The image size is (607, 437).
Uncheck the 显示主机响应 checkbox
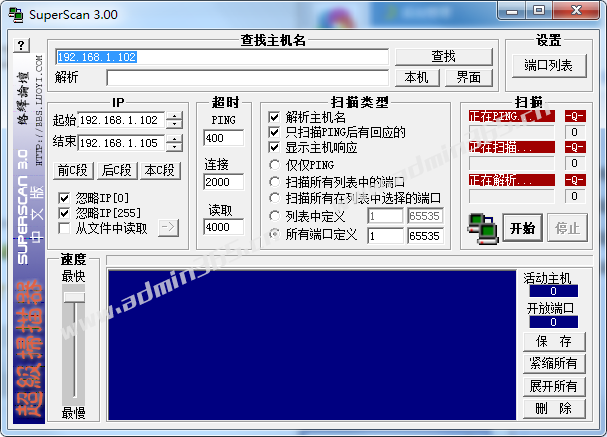tap(274, 147)
